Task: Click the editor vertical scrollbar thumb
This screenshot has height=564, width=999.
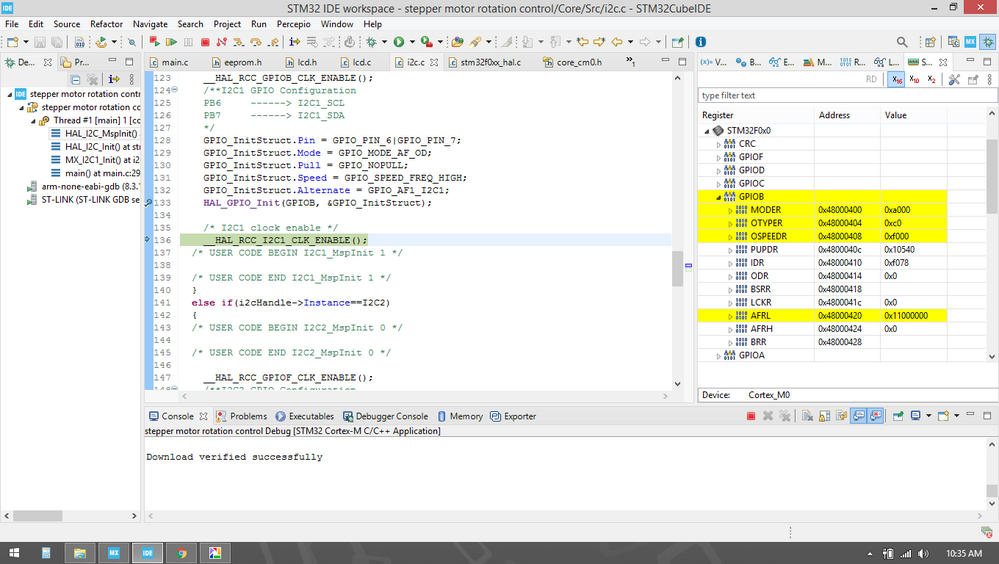Action: [677, 269]
